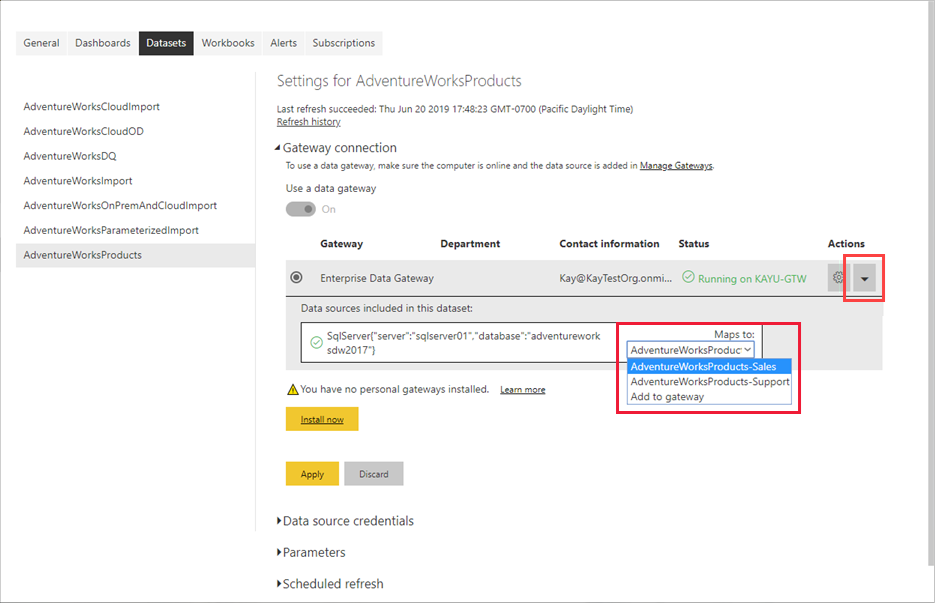The image size is (935, 603).
Task: Select the Enterprise Data Gateway radio button
Action: pyautogui.click(x=296, y=278)
